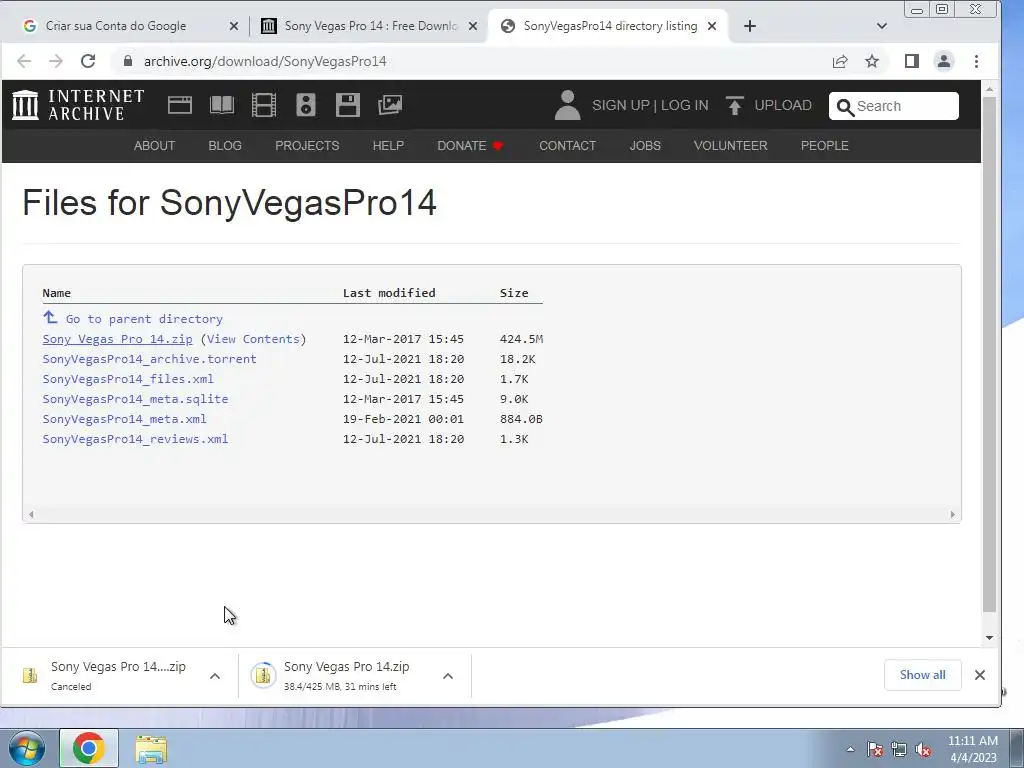Open the HELP menu item
This screenshot has height=768, width=1024.
[388, 146]
